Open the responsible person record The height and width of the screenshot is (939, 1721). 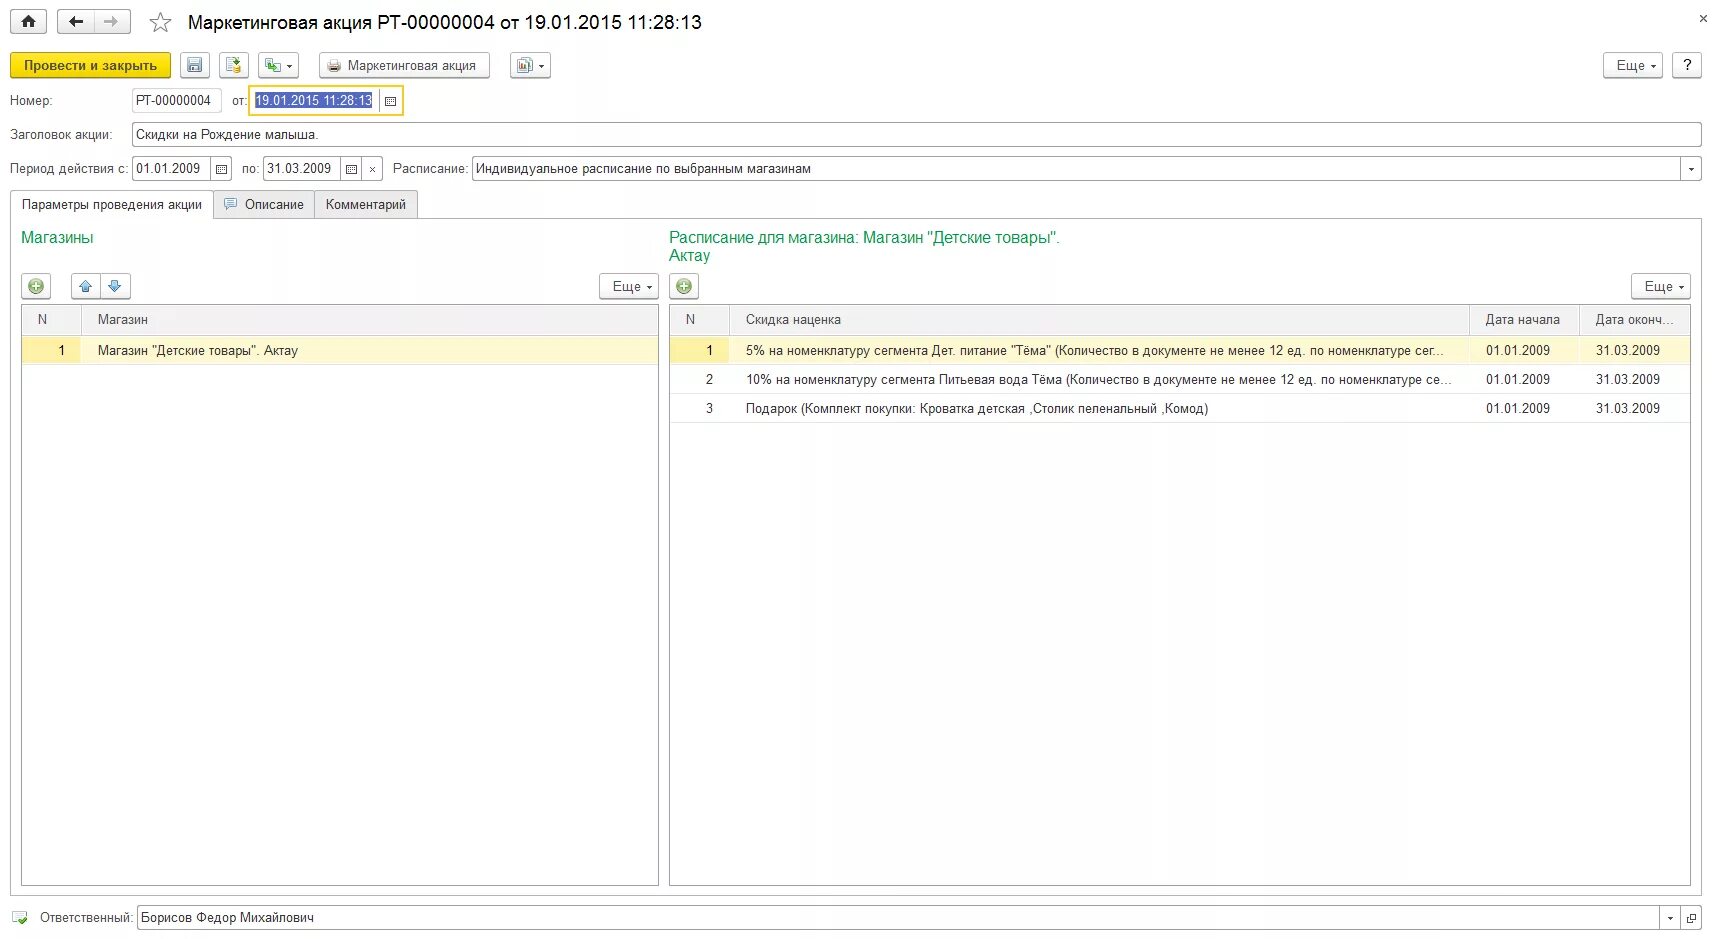[x=1691, y=918]
